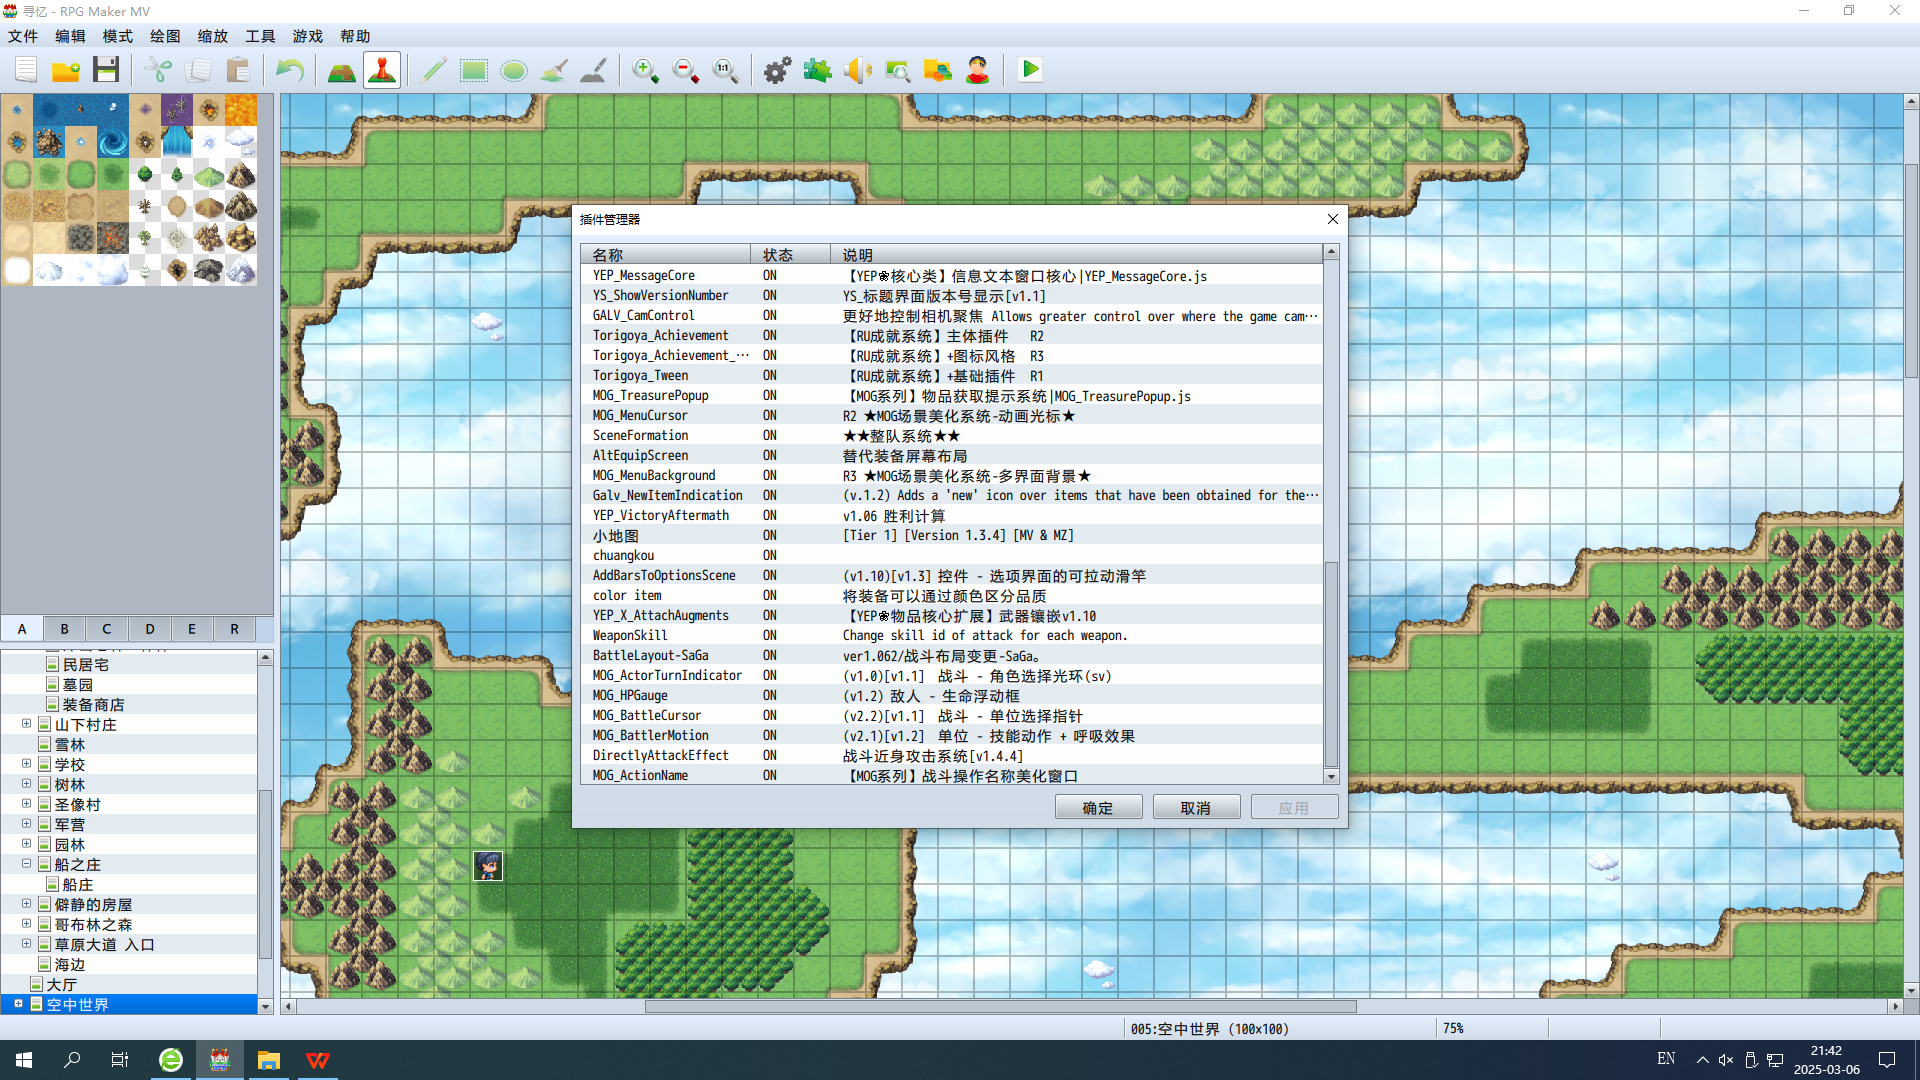Open the 编辑 menu
The height and width of the screenshot is (1080, 1920).
(70, 36)
